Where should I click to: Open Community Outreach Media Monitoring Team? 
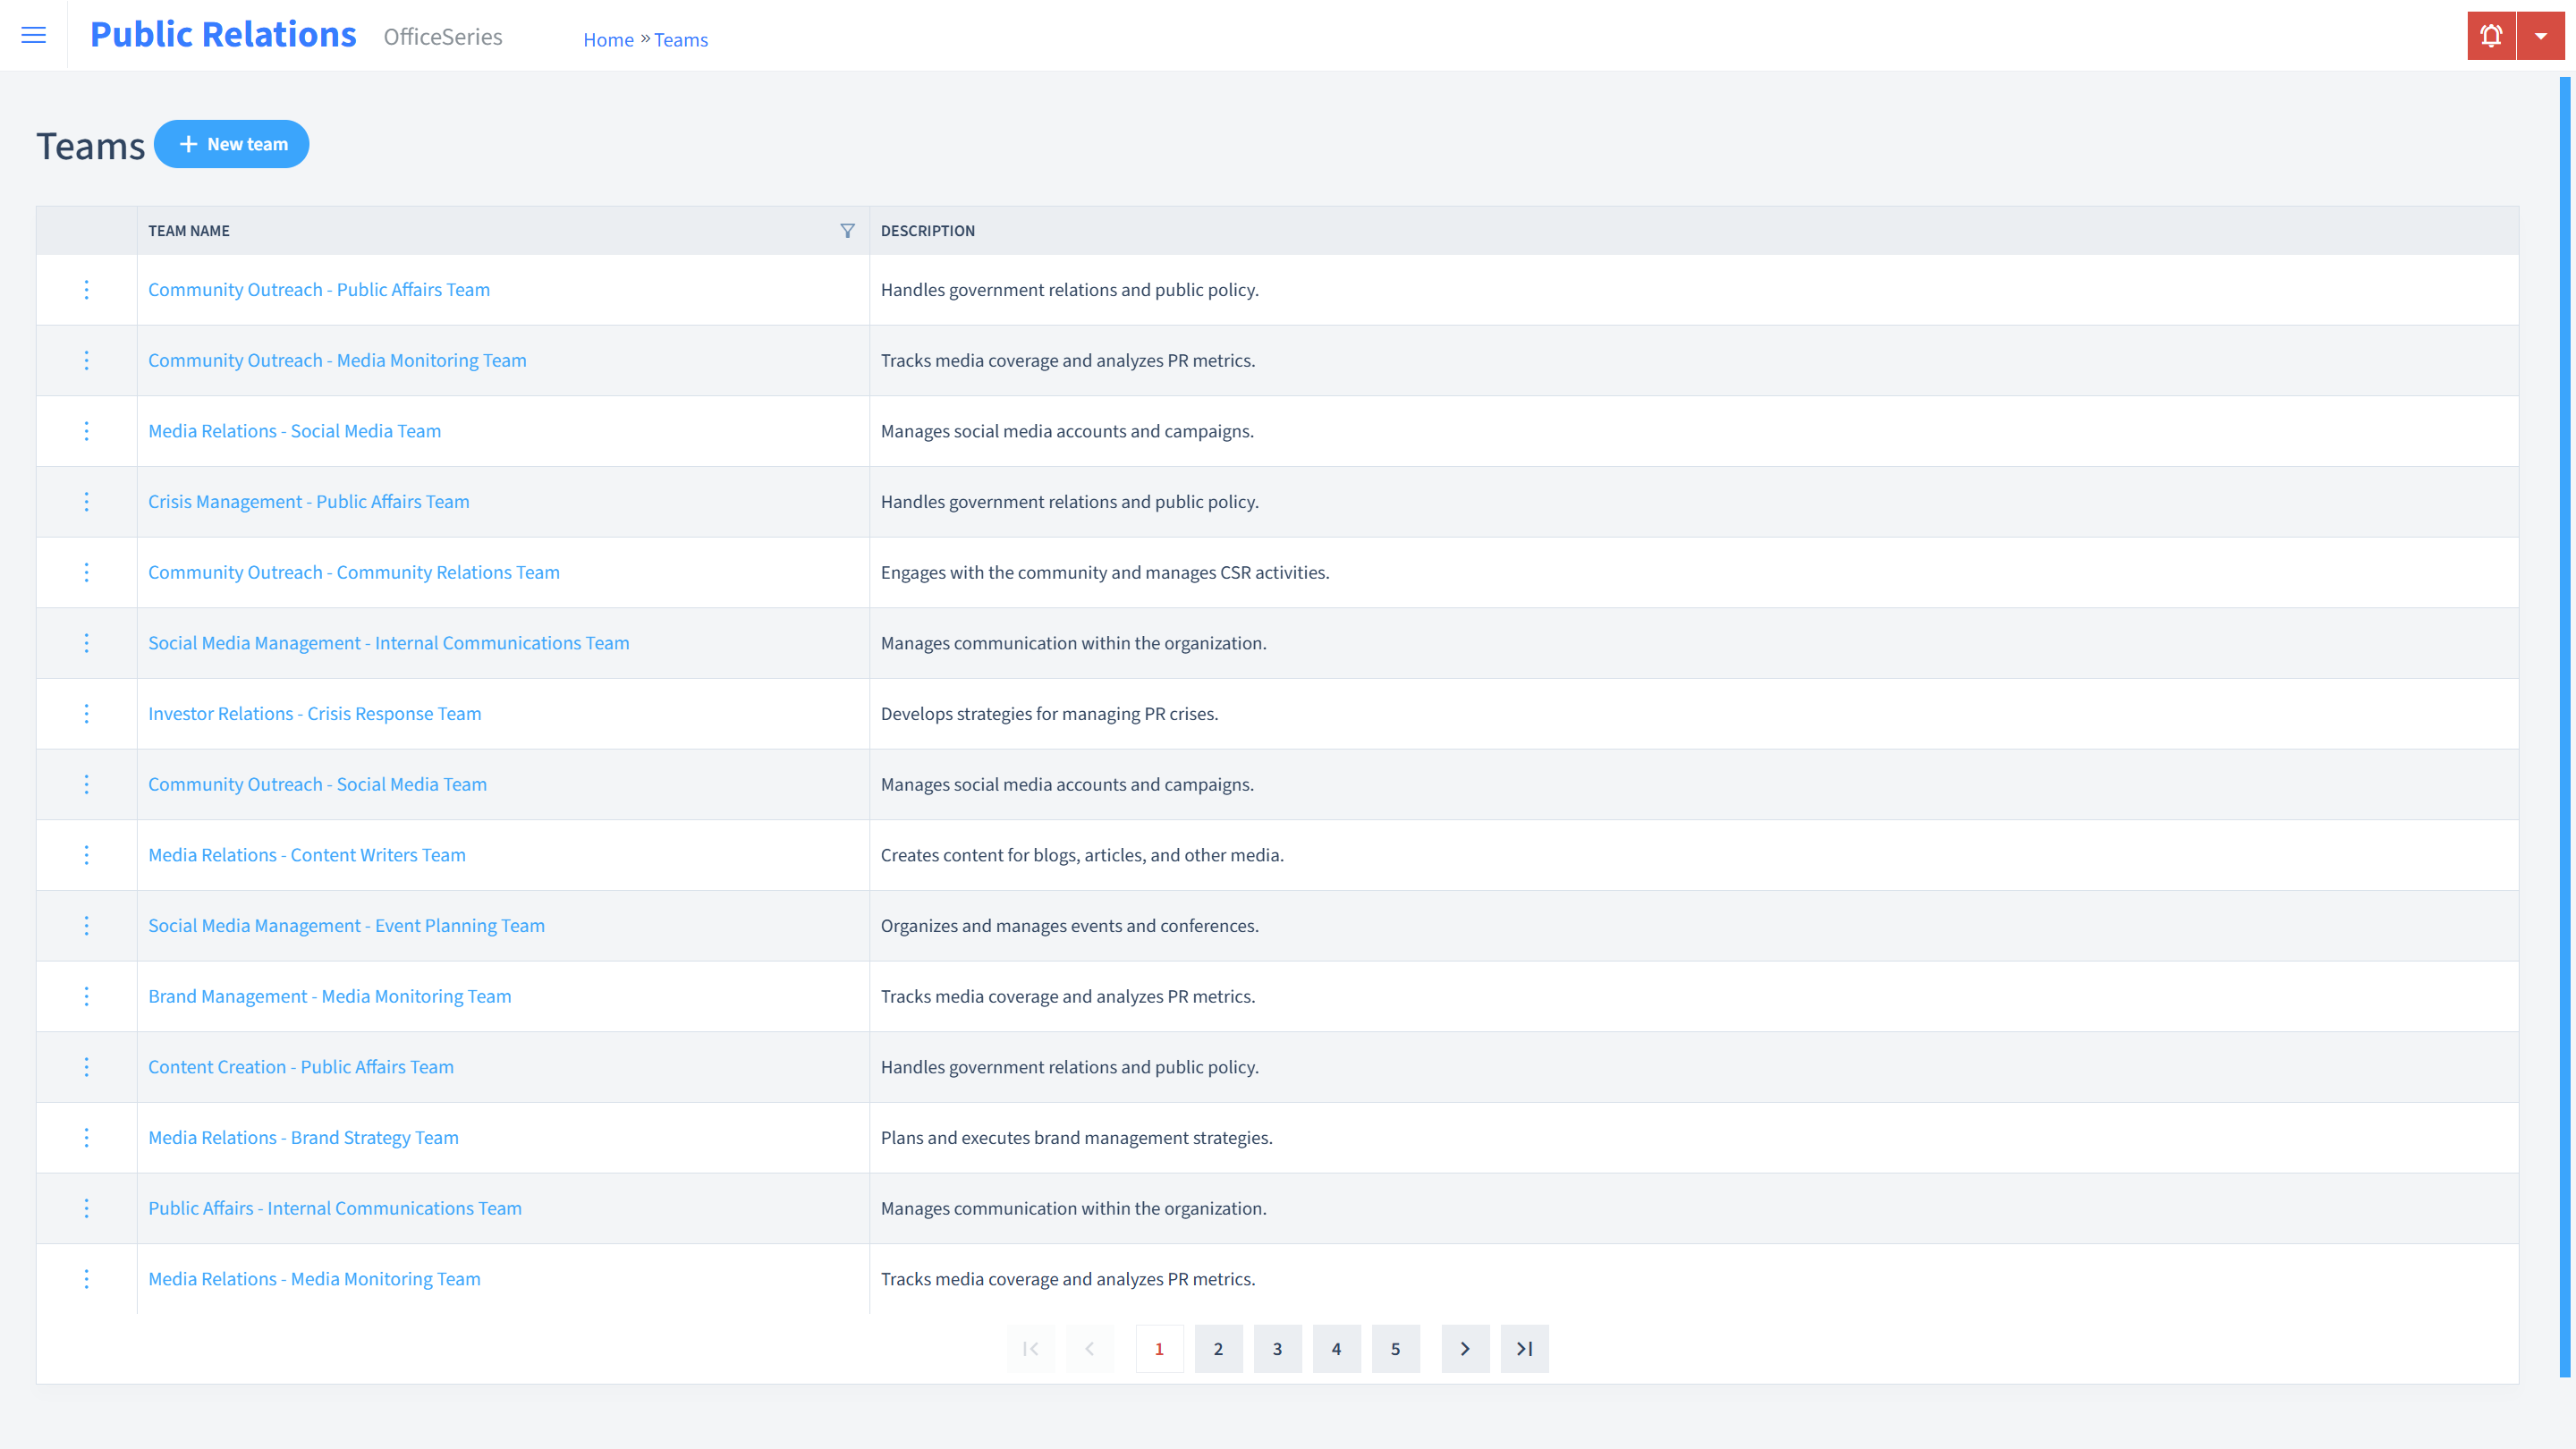pos(338,360)
